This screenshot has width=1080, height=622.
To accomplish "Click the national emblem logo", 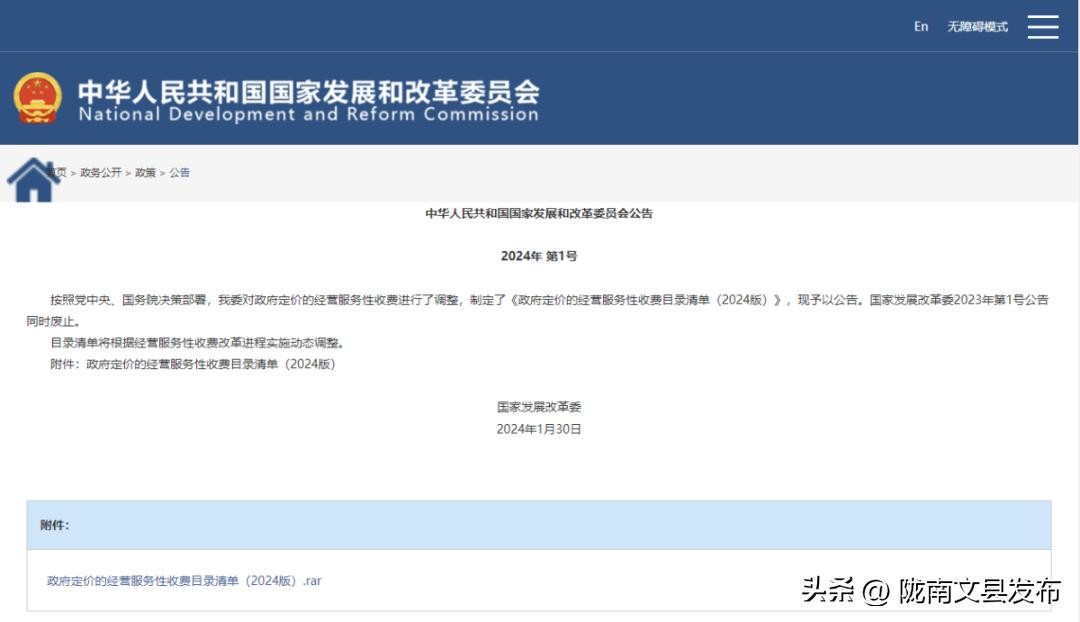I will pos(38,98).
